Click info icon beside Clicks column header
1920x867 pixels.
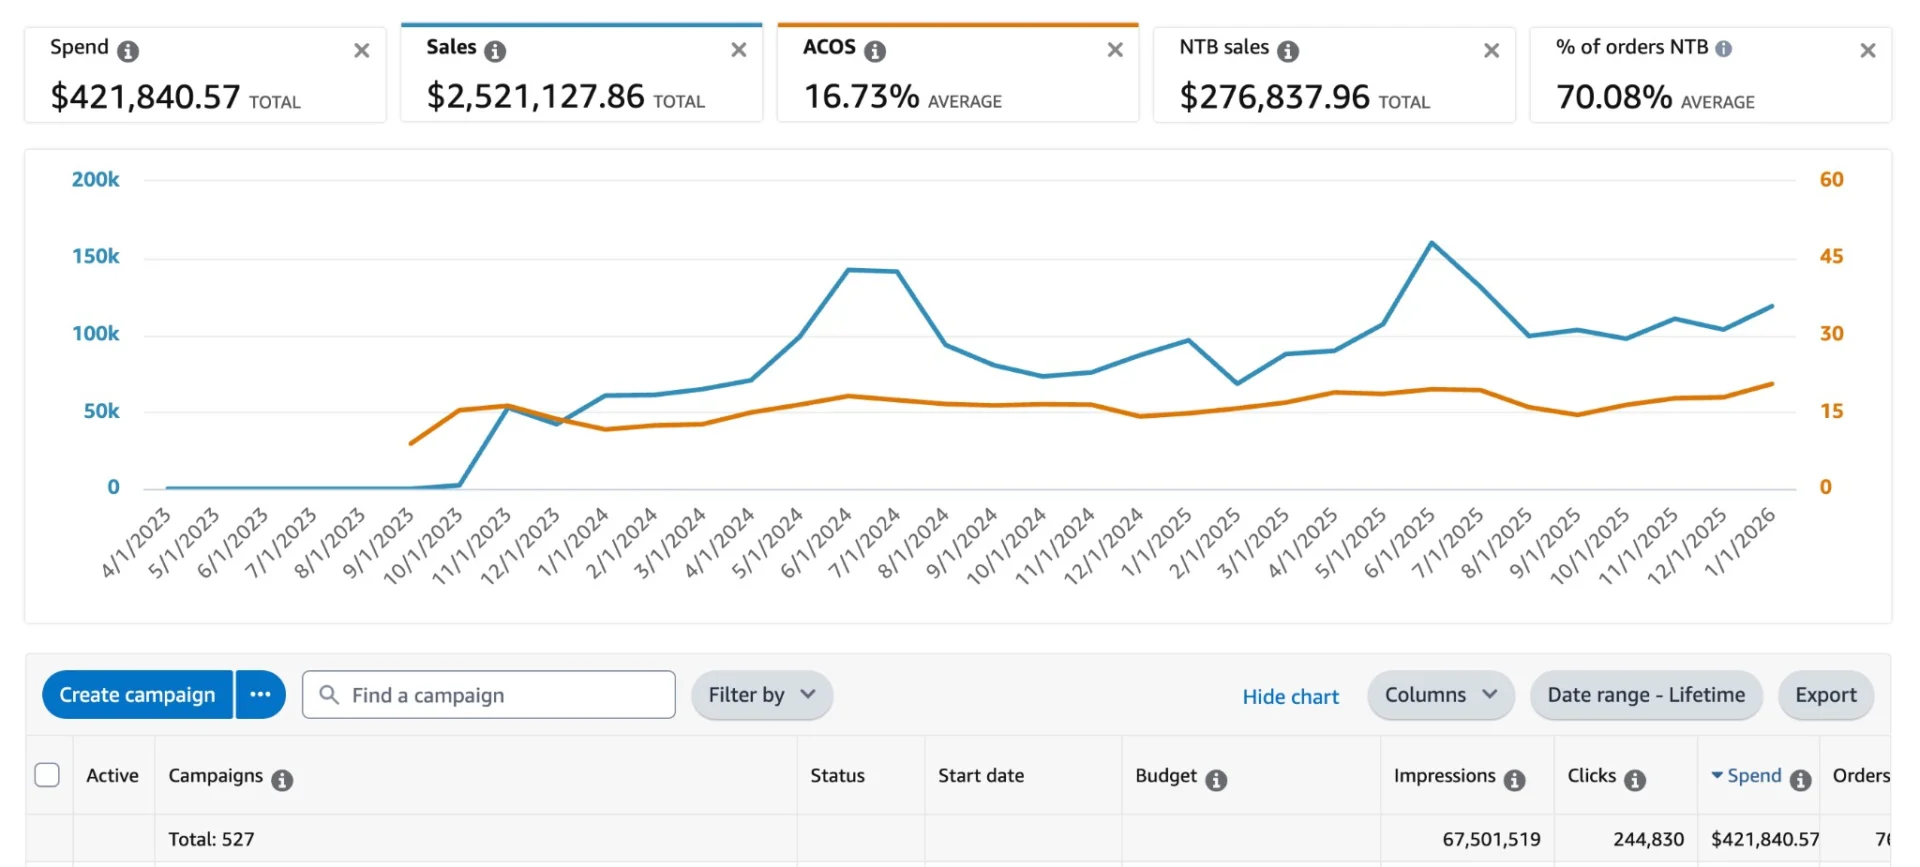click(1635, 780)
